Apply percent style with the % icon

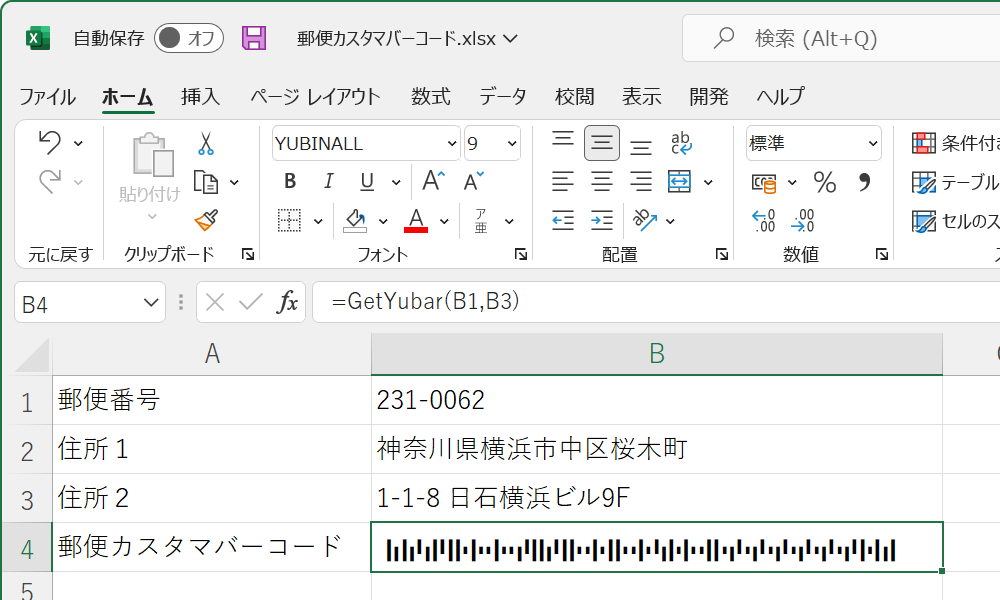pyautogui.click(x=823, y=181)
